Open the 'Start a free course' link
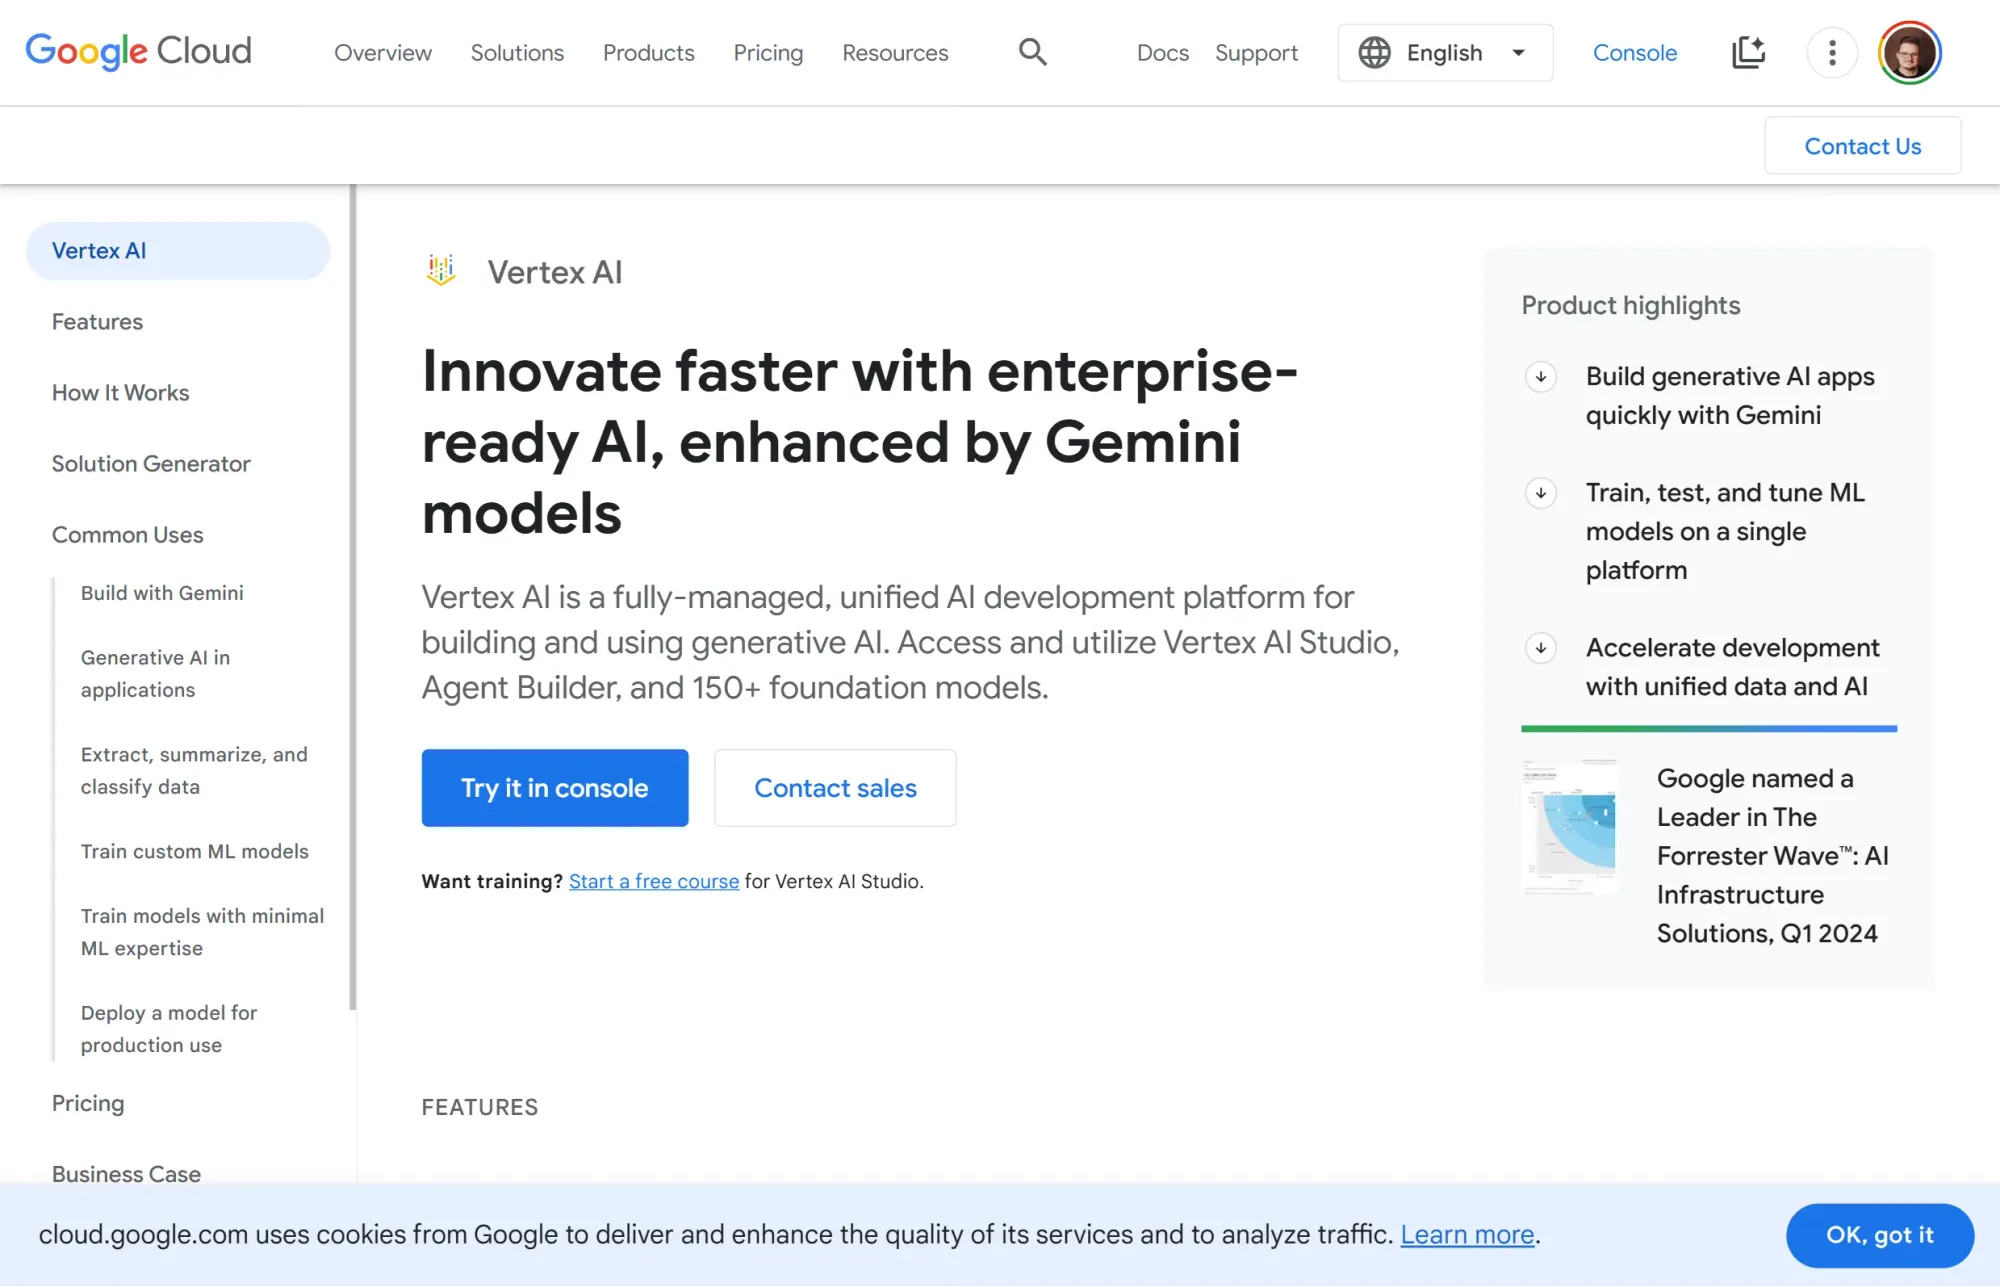Viewport: 2000px width, 1287px height. click(x=653, y=881)
